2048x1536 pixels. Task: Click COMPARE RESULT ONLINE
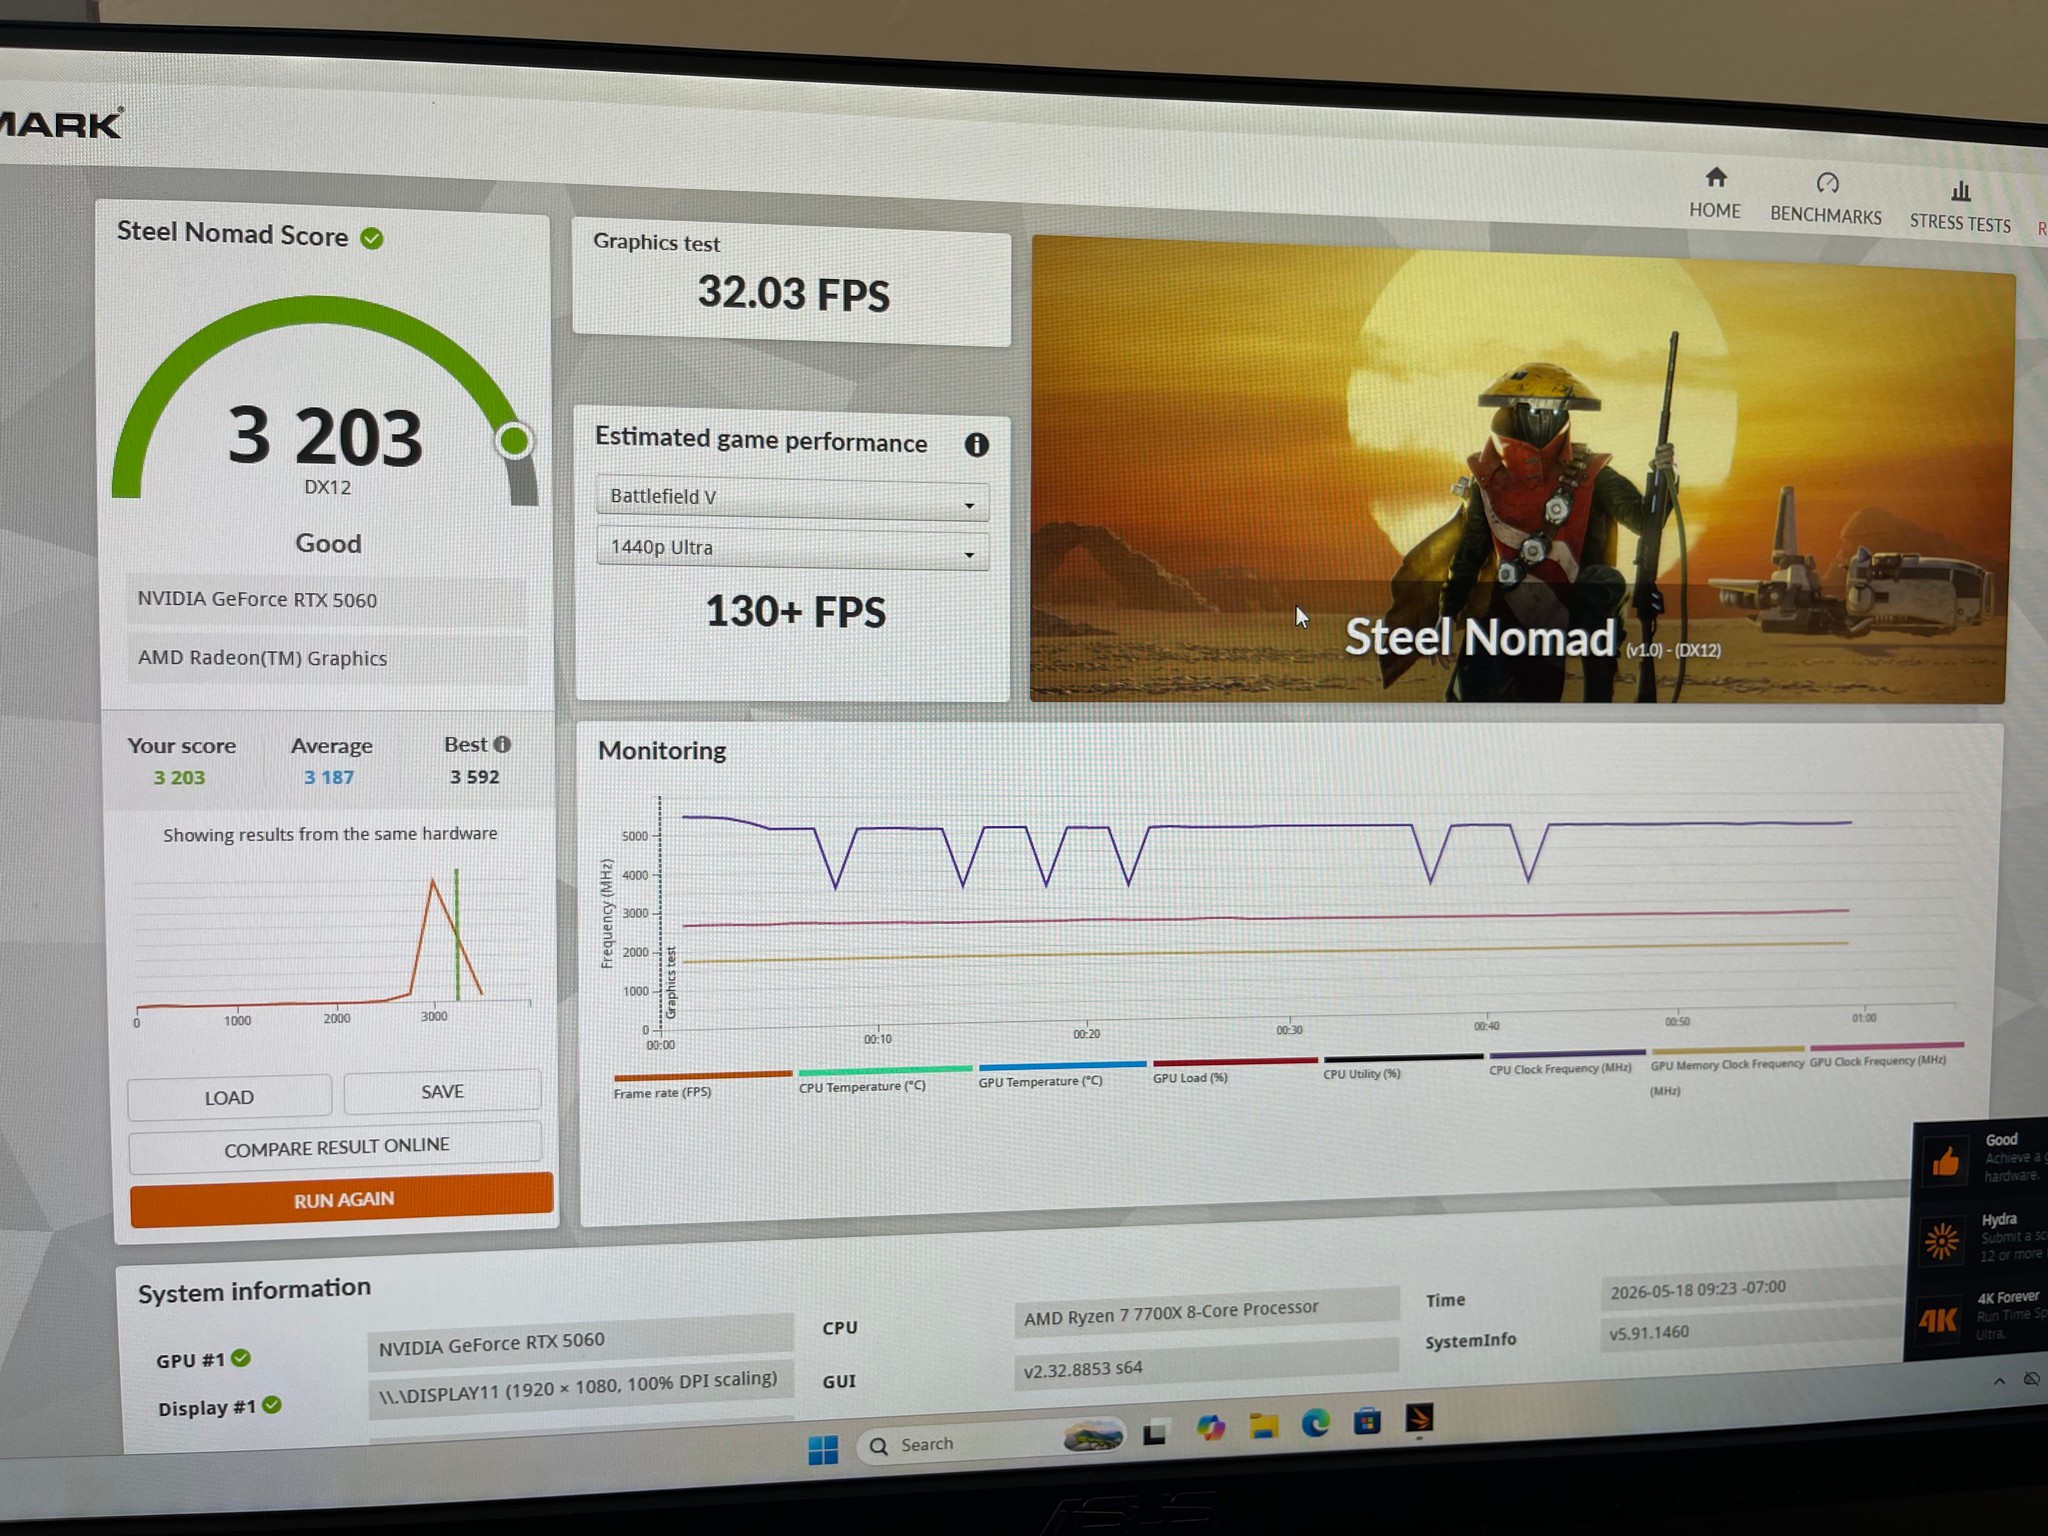point(336,1147)
